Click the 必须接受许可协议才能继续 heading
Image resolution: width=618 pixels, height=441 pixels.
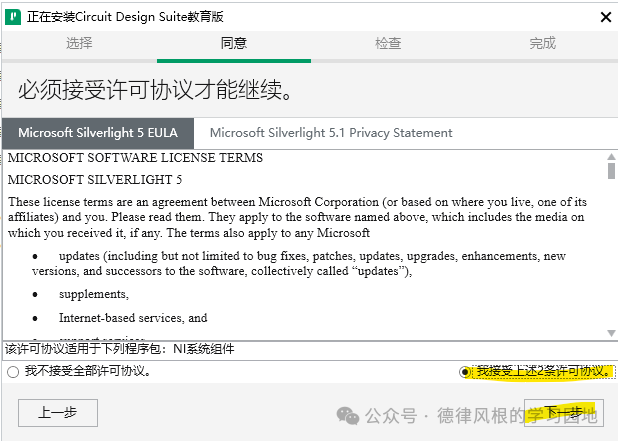[155, 90]
